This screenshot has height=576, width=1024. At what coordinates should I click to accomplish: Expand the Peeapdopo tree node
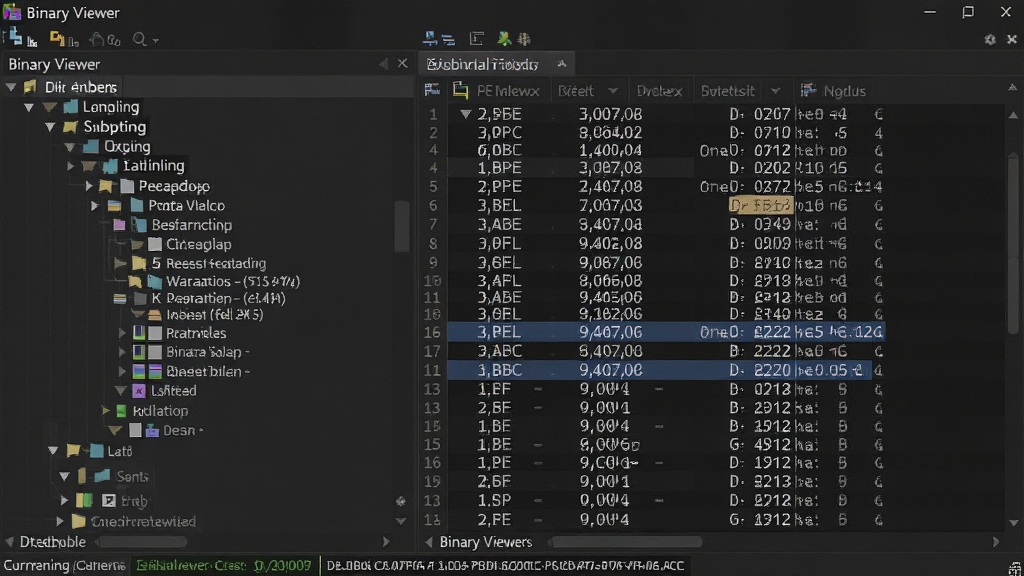click(89, 186)
